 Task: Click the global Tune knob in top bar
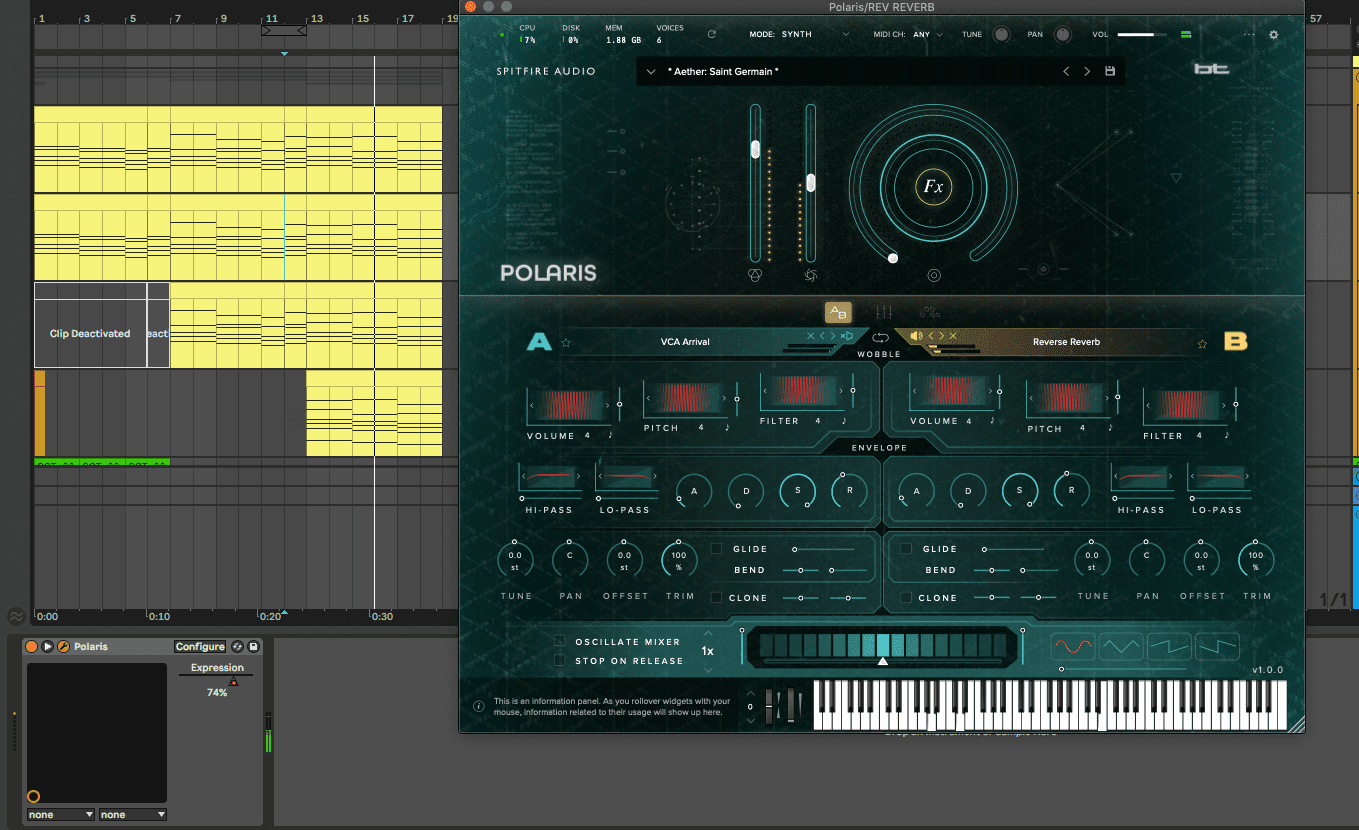point(1001,34)
